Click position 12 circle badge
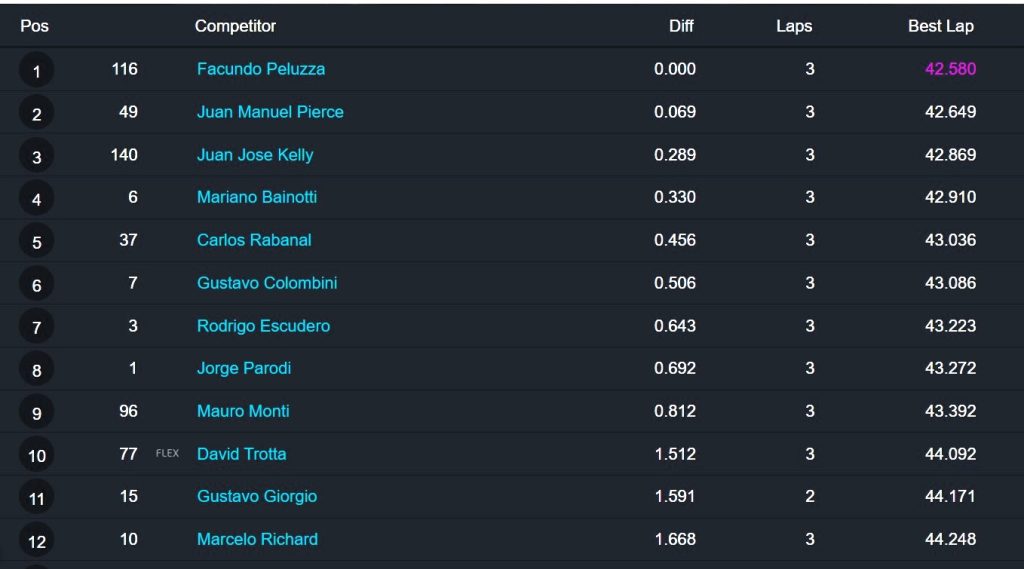 [37, 541]
